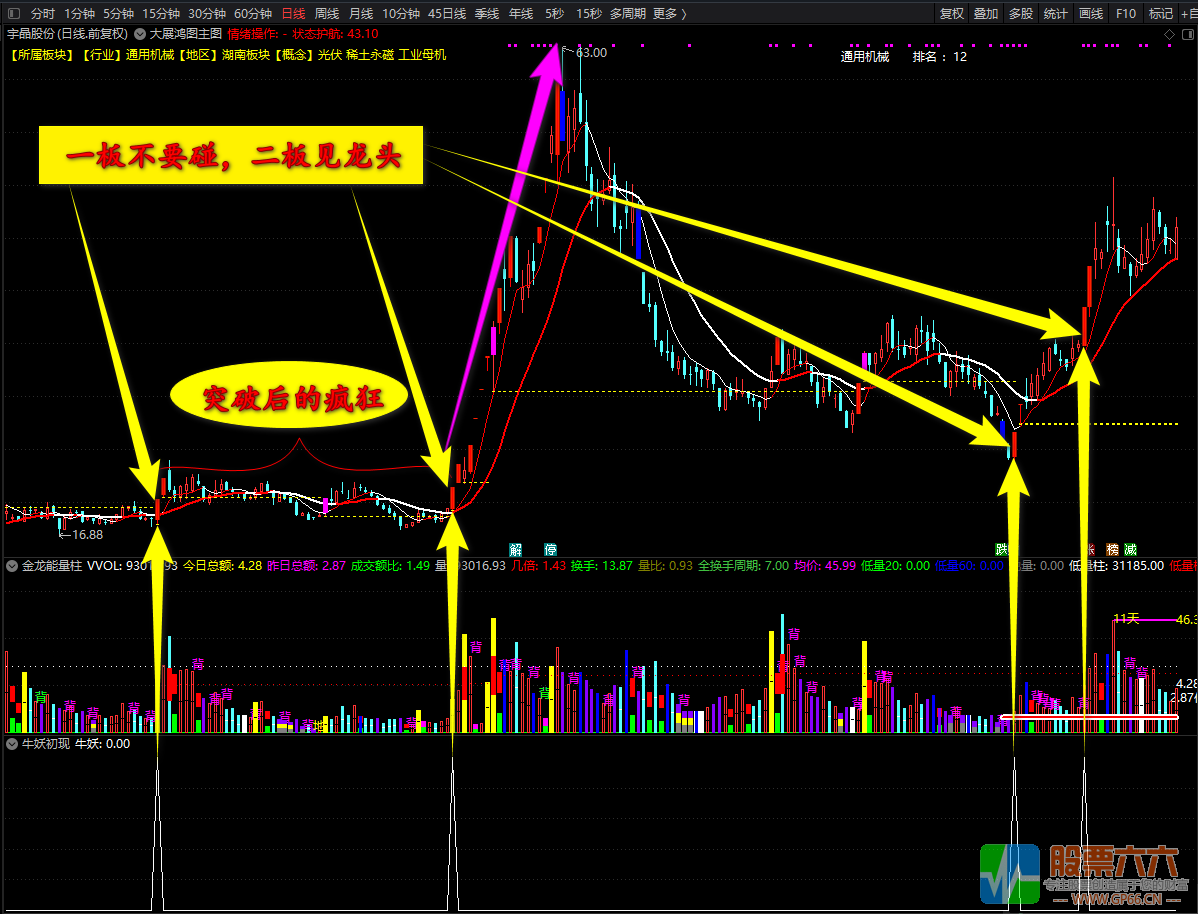Screen dimensions: 1198x914
Task: Click the 解 event marker on chart
Action: (x=516, y=549)
